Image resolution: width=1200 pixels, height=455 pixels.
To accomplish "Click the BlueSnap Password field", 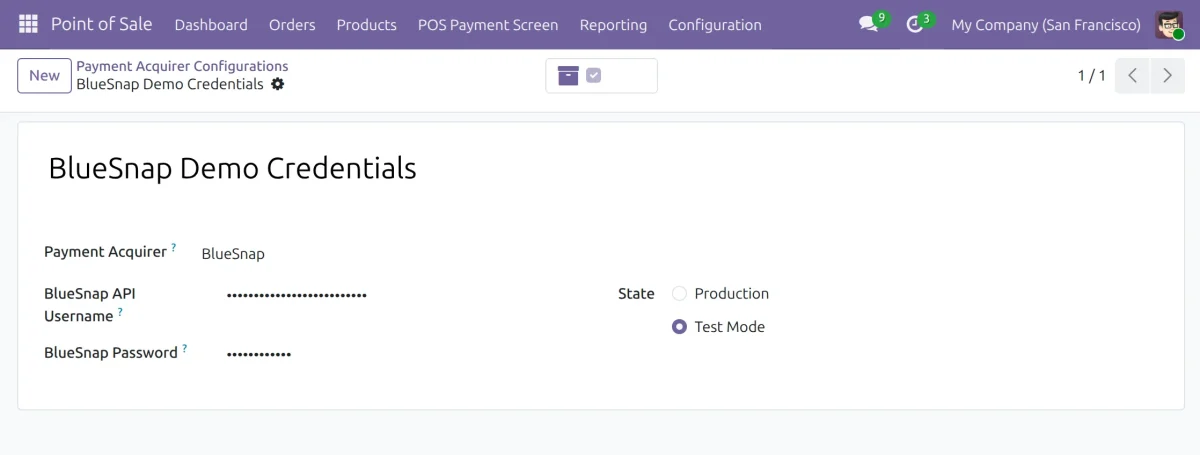I will pos(409,353).
